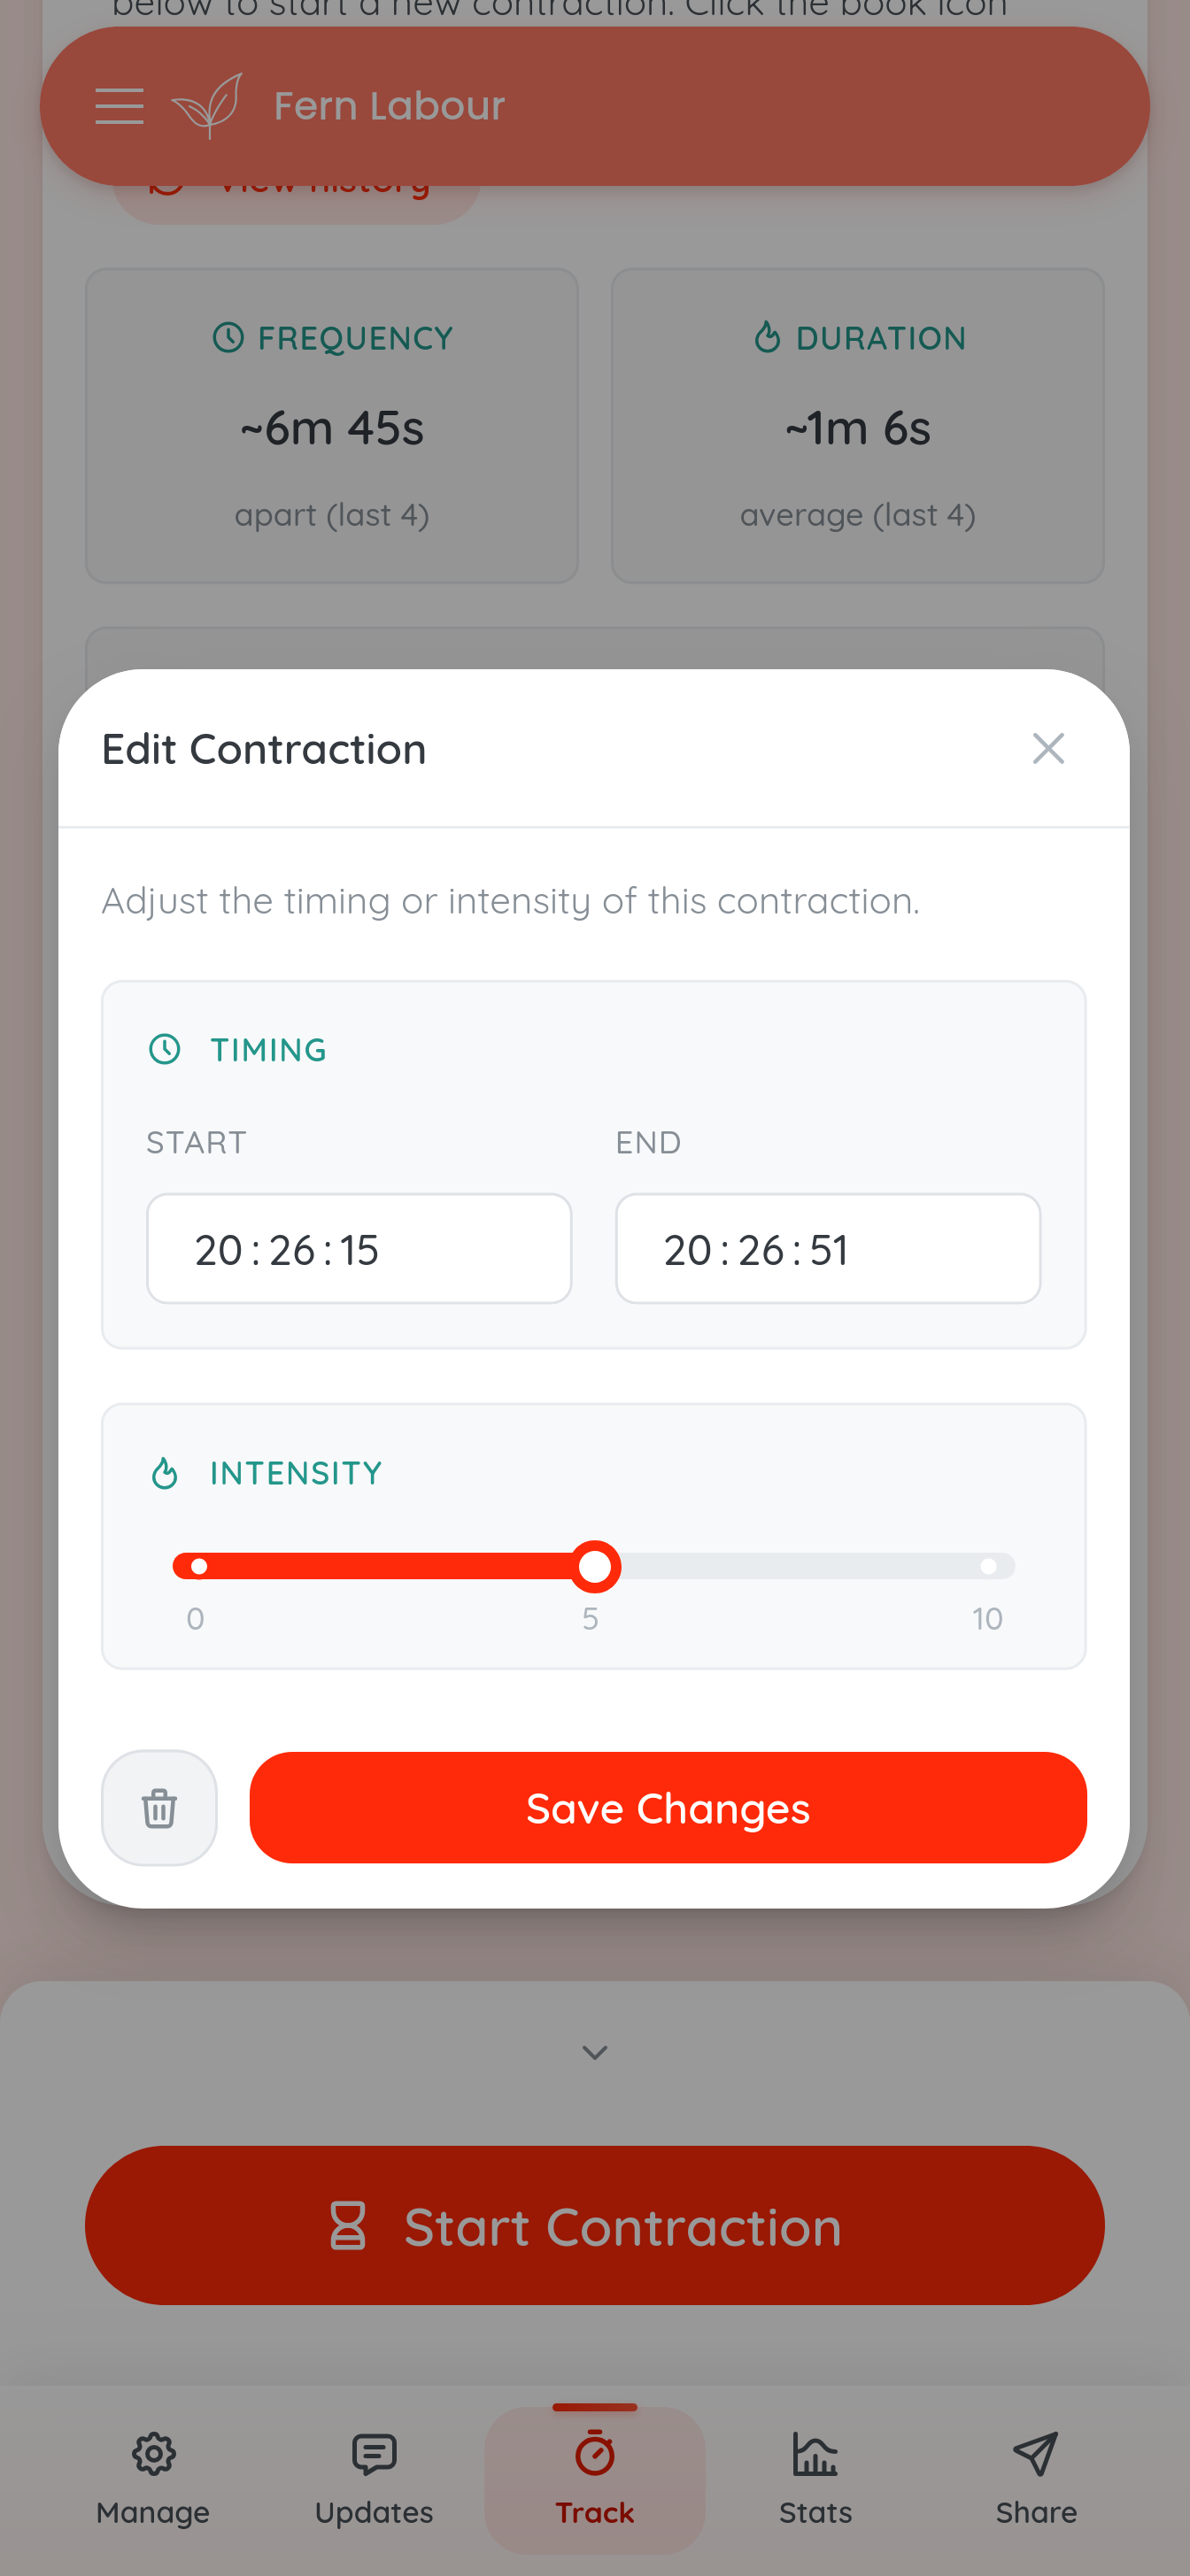Collapse the panel with chevron arrow
1190x2576 pixels.
pyautogui.click(x=595, y=2053)
